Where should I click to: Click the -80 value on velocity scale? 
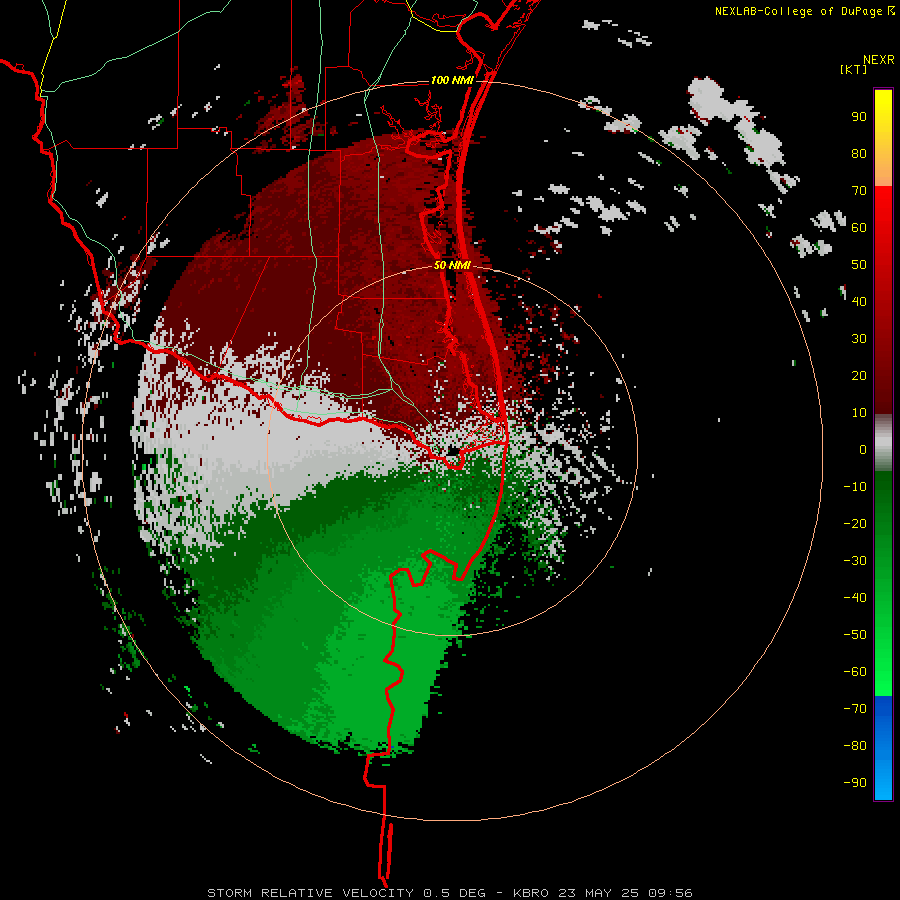(855, 746)
